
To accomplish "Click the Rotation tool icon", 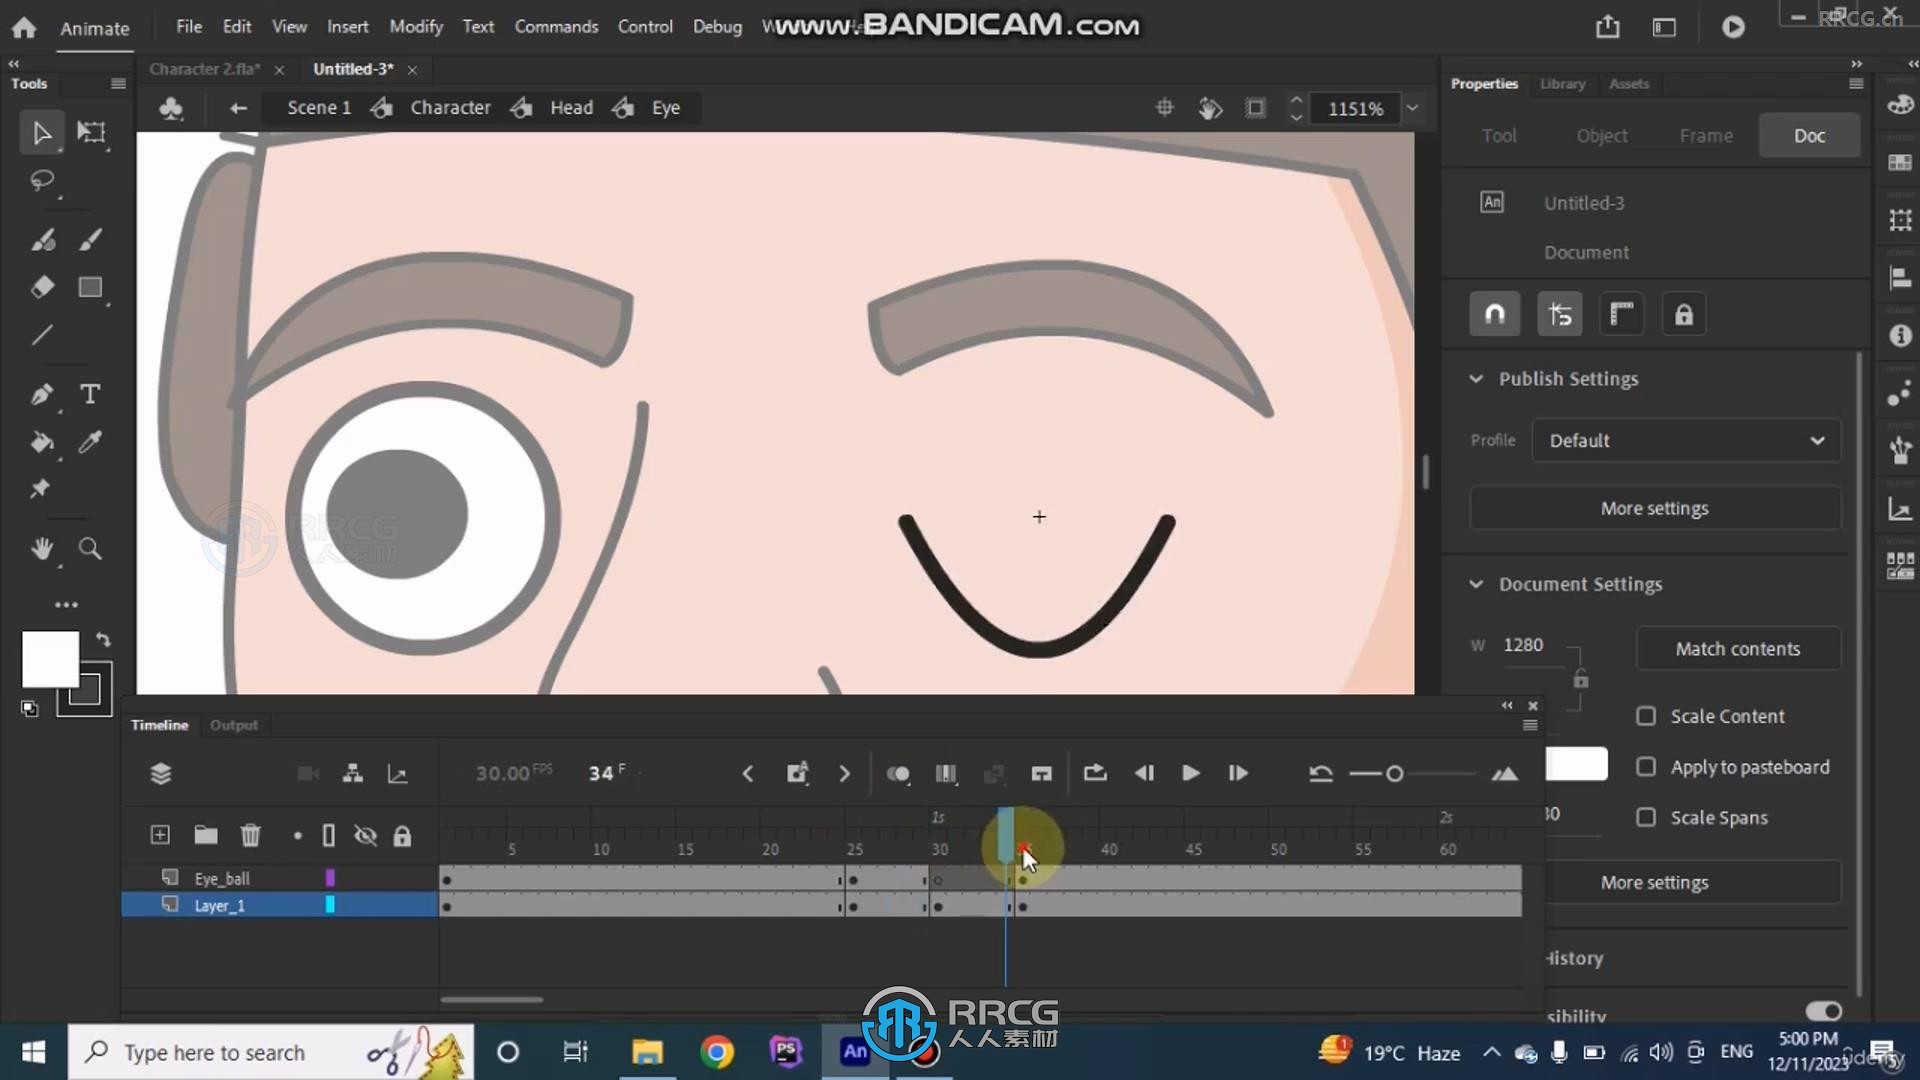I will [x=1210, y=108].
